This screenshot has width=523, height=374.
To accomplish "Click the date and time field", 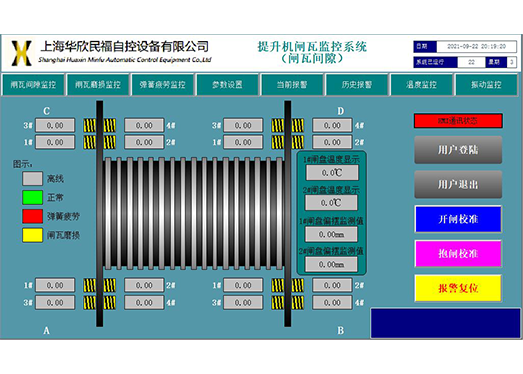I will click(x=476, y=47).
